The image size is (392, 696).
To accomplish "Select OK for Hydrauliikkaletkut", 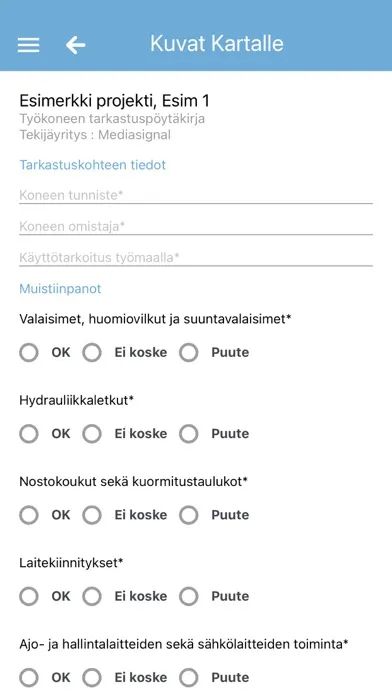I will pyautogui.click(x=29, y=434).
